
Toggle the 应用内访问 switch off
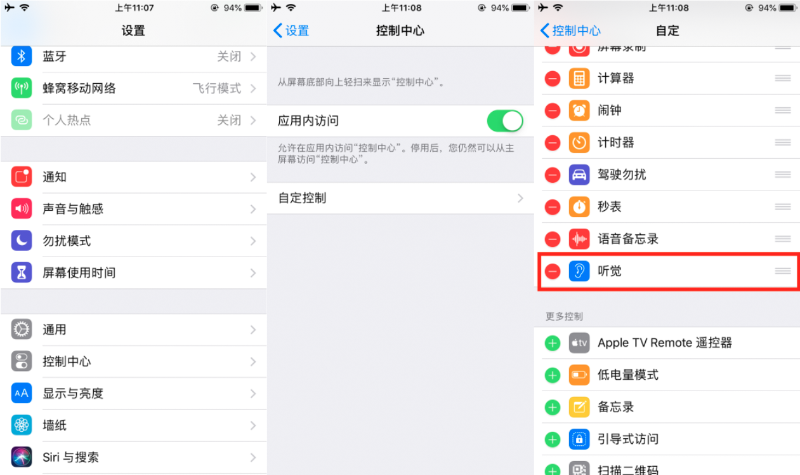(x=505, y=121)
